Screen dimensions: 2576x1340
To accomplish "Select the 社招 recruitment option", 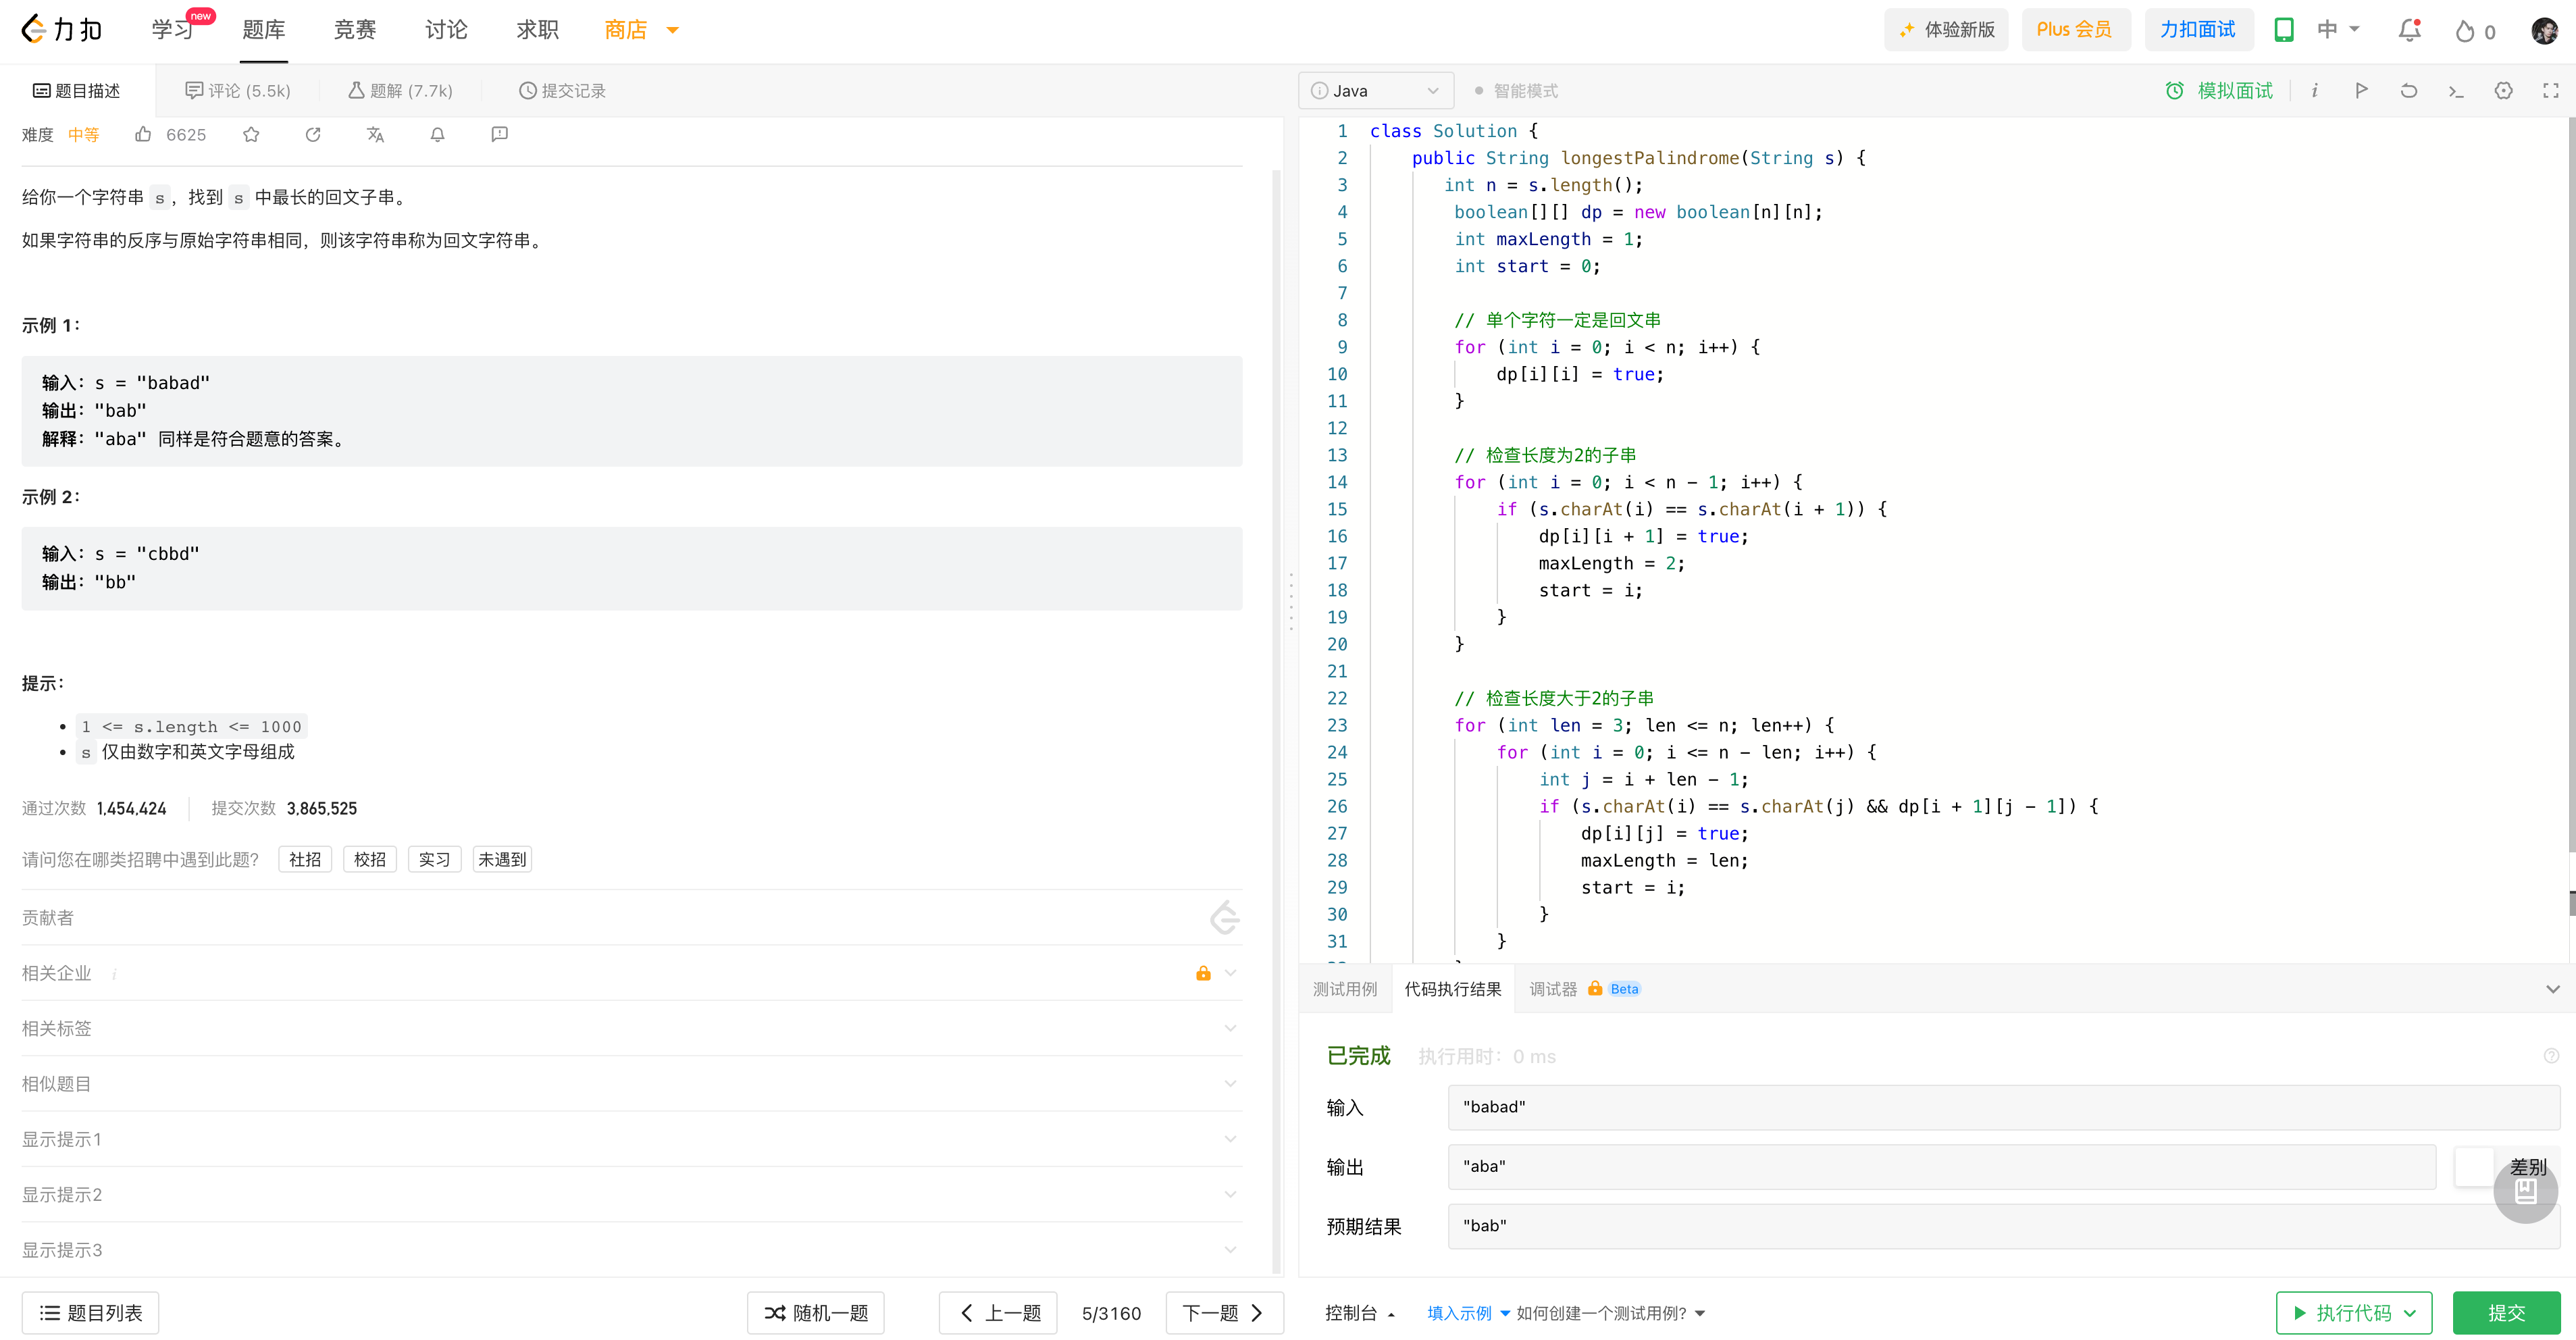I will (305, 859).
